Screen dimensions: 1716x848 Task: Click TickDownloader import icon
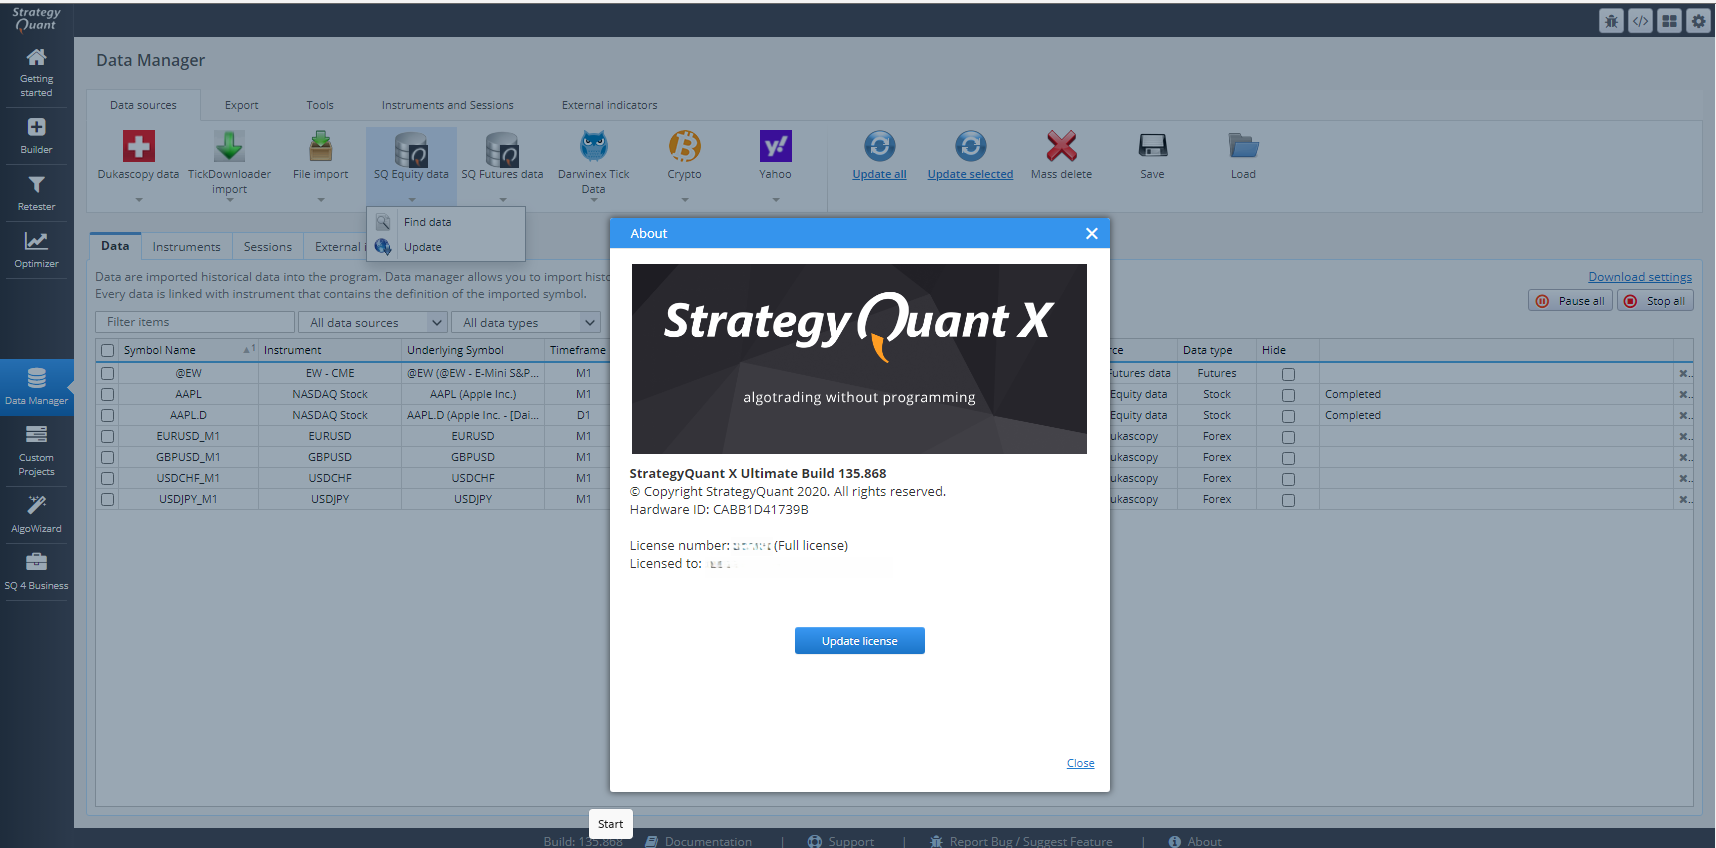point(229,146)
